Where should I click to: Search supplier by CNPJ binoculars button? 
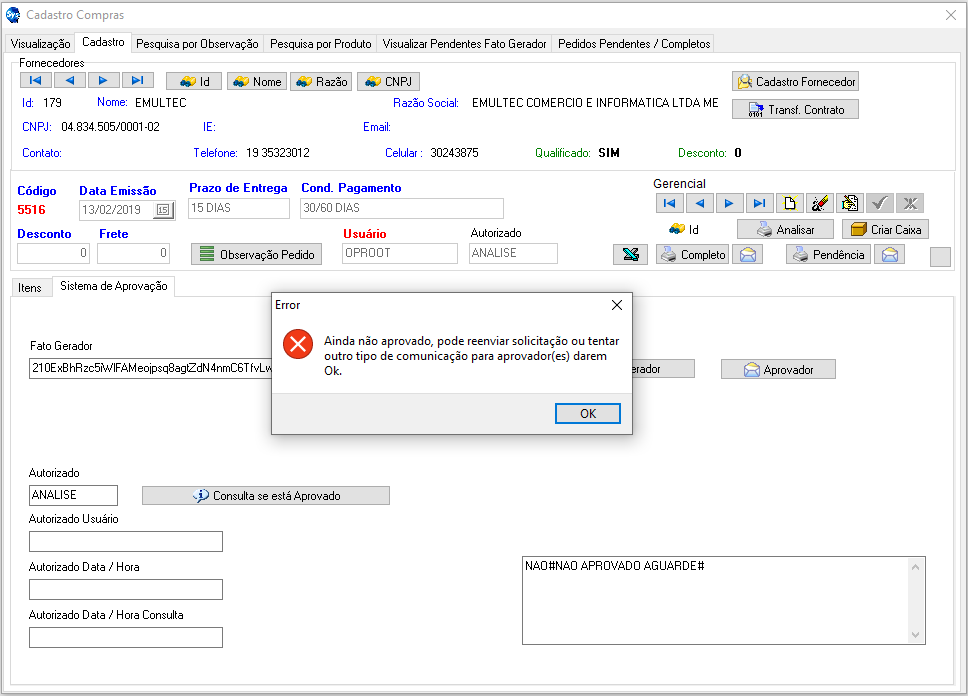point(388,82)
